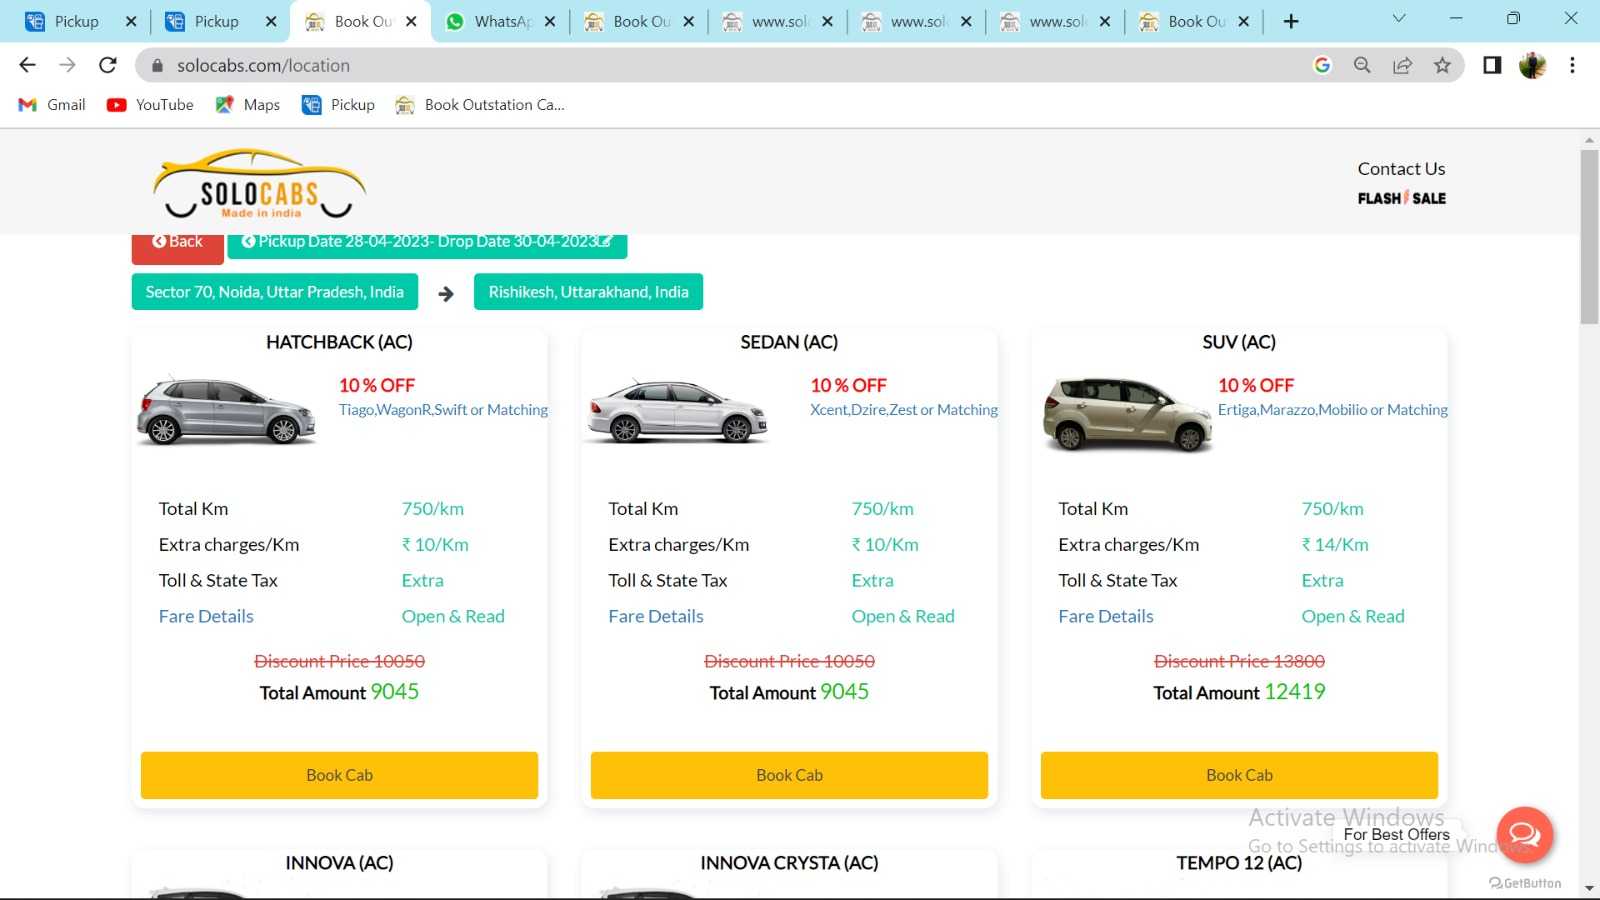Click the red Back button
This screenshot has height=900, width=1600.
coord(177,247)
